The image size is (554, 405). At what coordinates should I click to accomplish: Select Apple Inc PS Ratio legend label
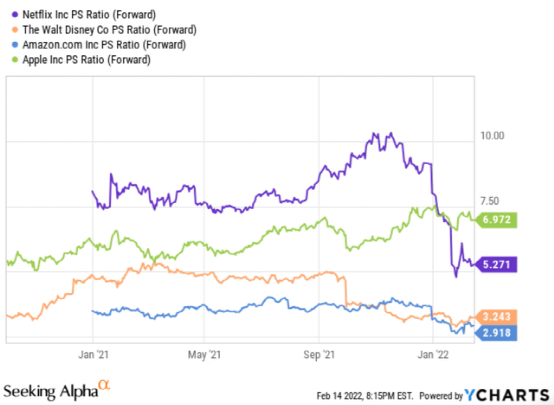[87, 60]
